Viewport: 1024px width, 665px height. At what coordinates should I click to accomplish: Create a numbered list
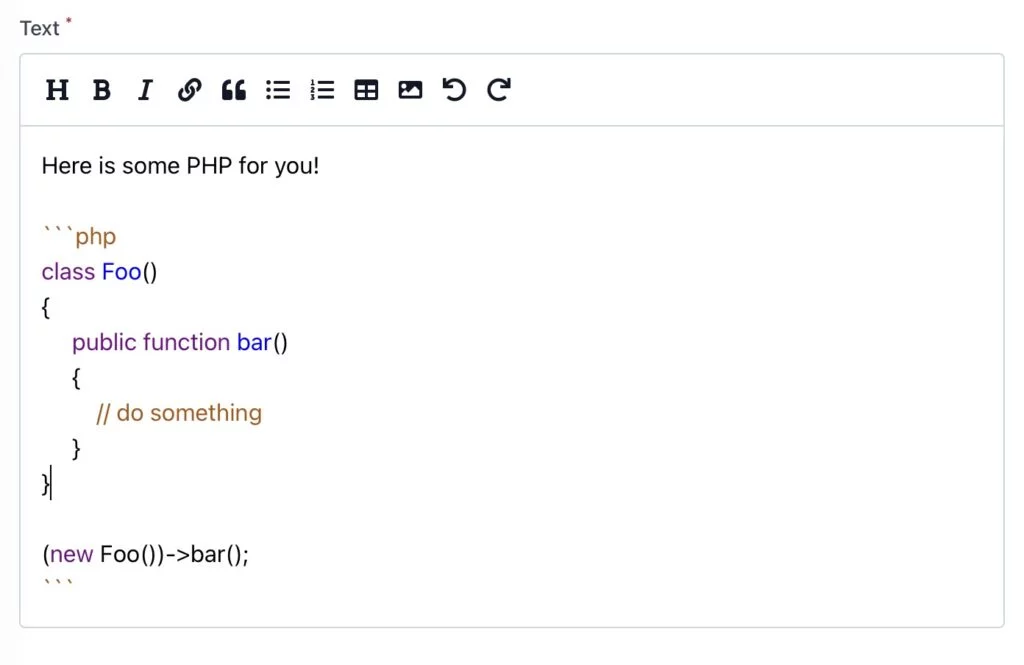coord(322,89)
